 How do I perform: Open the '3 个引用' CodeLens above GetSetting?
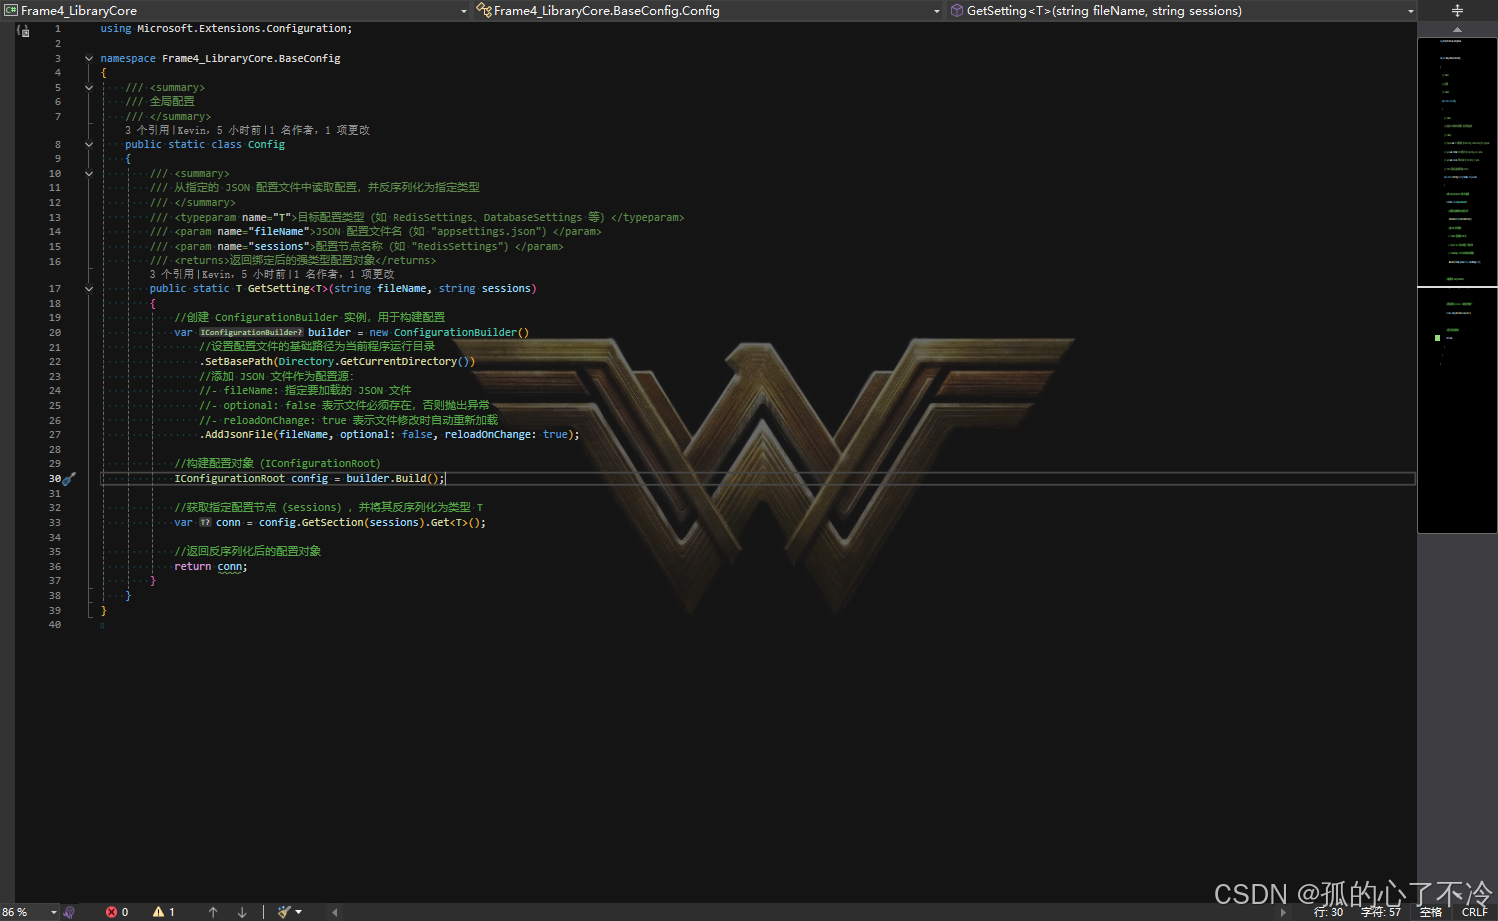[172, 274]
